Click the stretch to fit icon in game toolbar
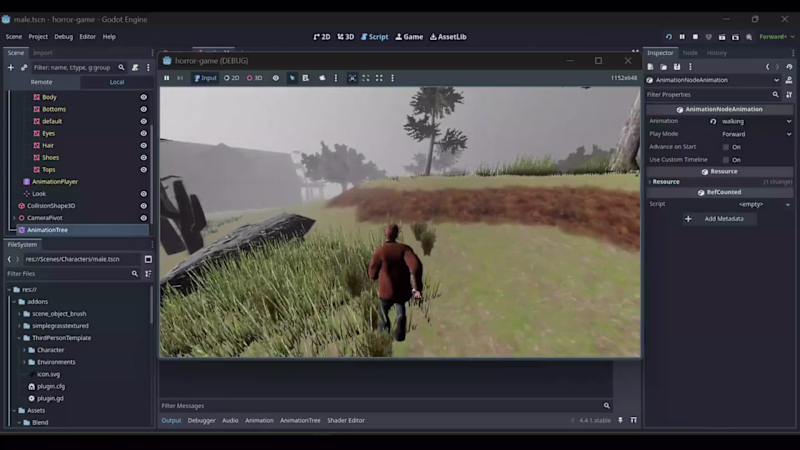Image resolution: width=800 pixels, height=450 pixels. (x=379, y=78)
